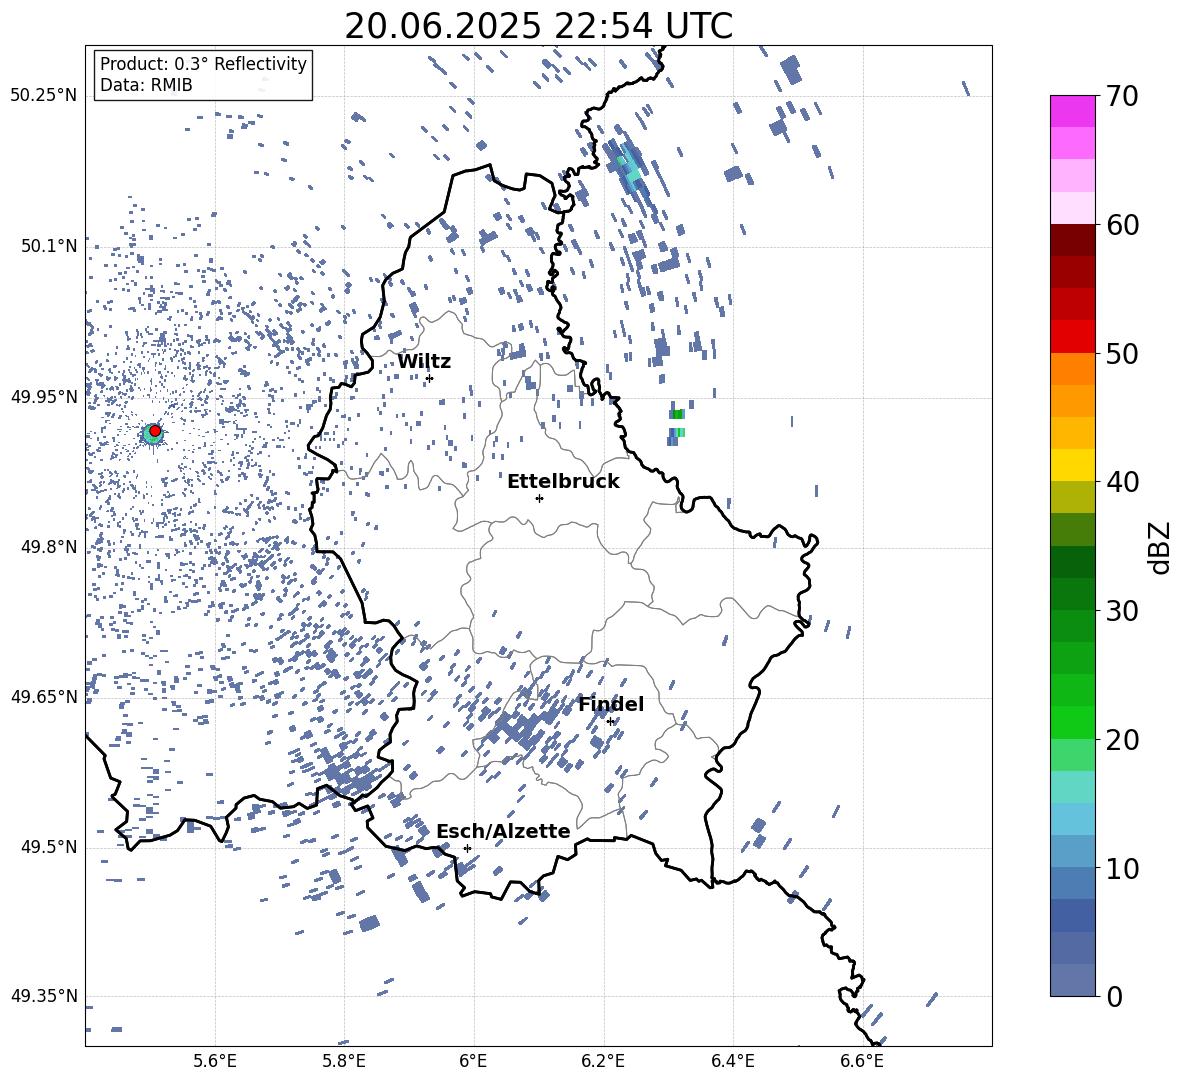Click the cyan echo cluster near northern border
Screen dimensions: 1184x1081
(628, 169)
